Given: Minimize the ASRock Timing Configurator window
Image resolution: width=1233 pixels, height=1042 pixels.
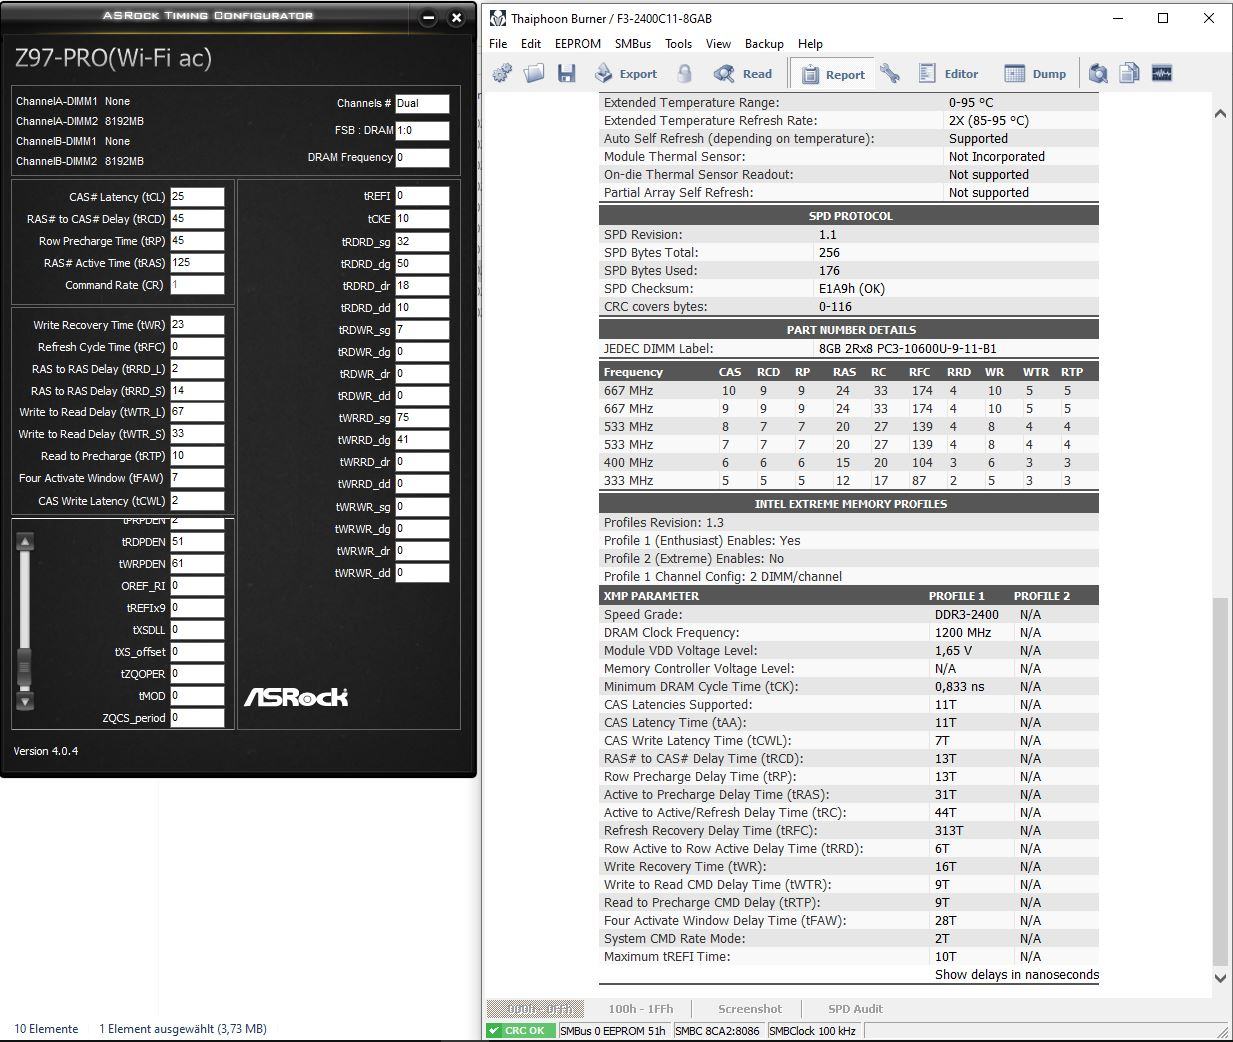Looking at the screenshot, I should pos(428,18).
